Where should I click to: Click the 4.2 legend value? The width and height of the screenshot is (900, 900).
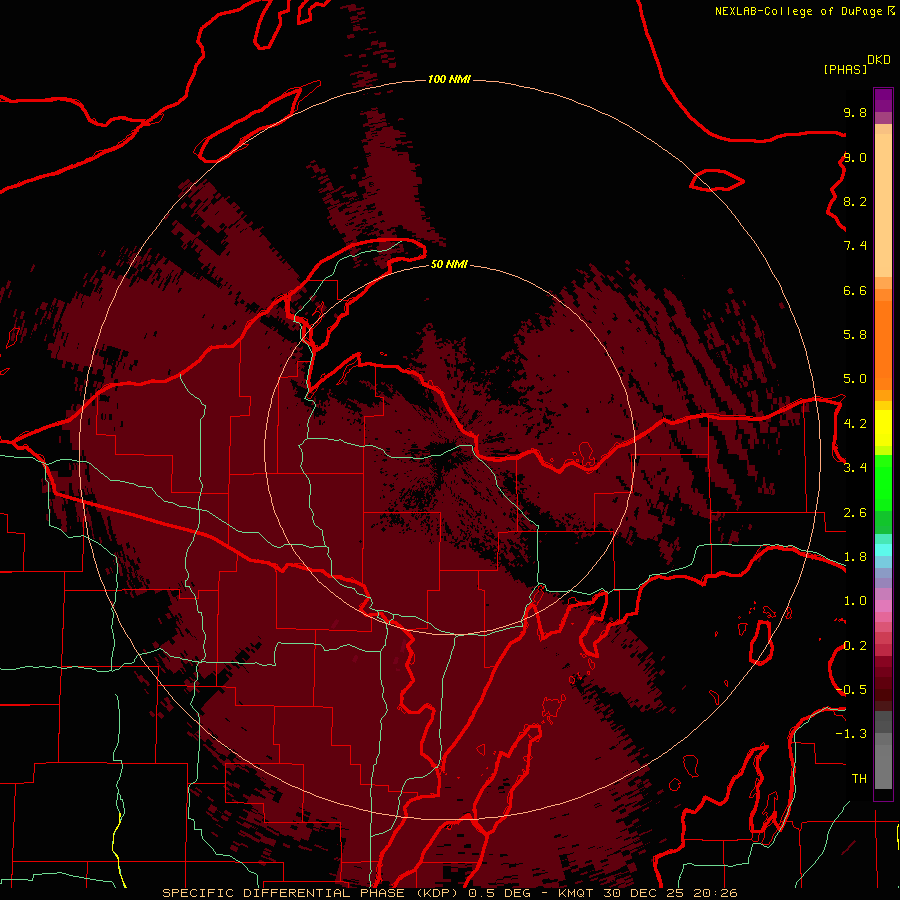pyautogui.click(x=855, y=424)
